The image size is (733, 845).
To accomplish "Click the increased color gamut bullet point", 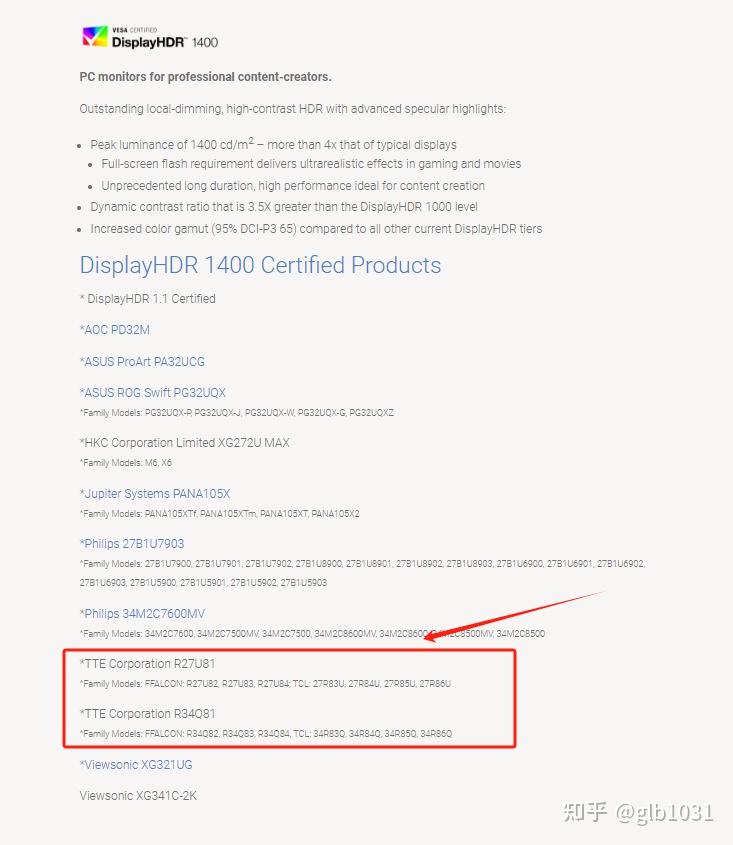I will [x=316, y=229].
